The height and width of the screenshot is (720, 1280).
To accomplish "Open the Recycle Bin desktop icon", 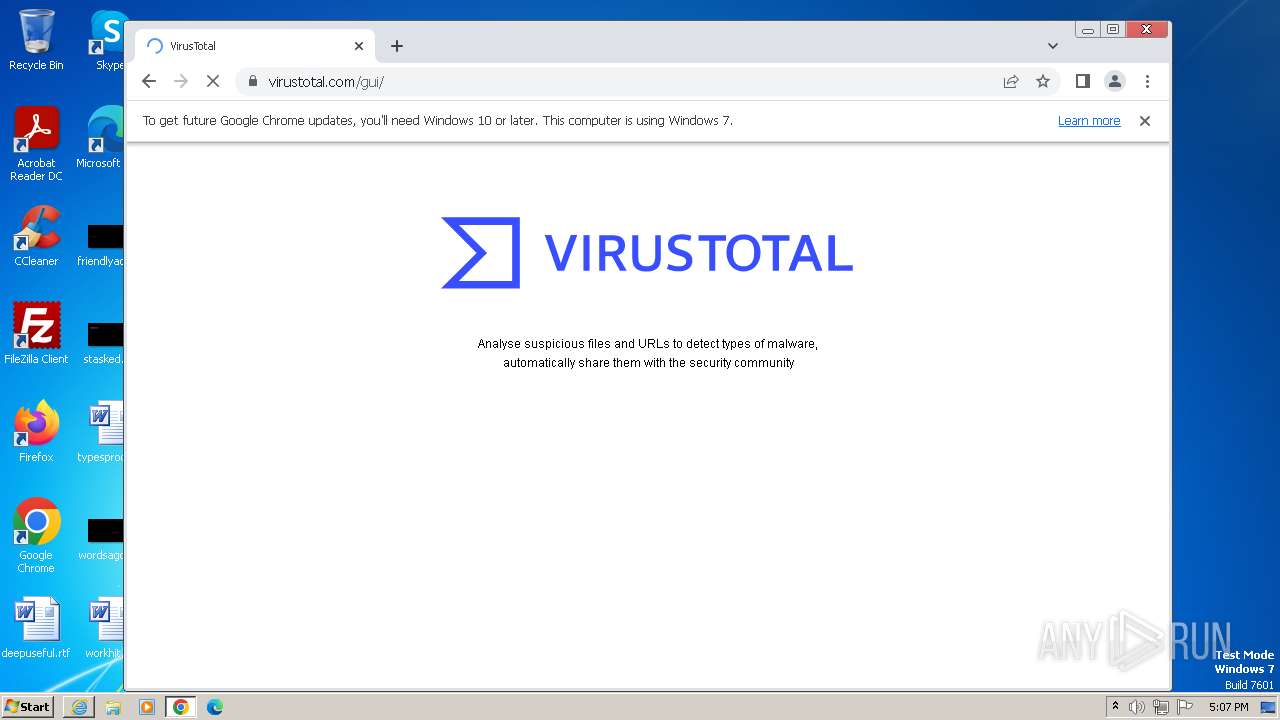I will tap(36, 40).
